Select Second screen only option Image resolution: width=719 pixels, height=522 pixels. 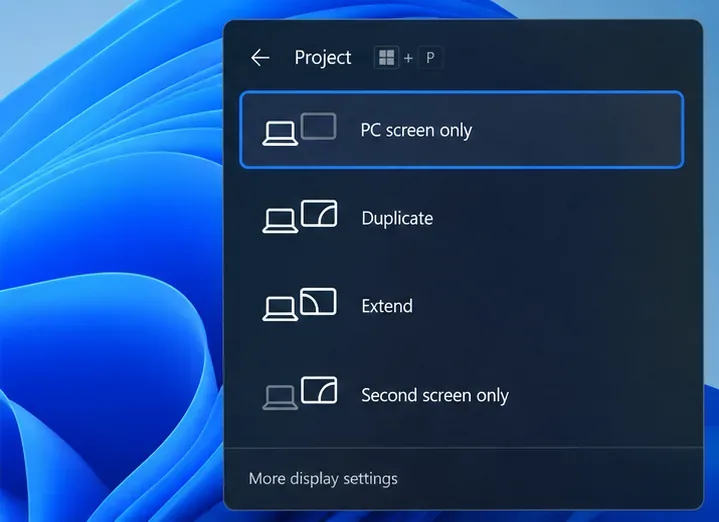coord(462,394)
